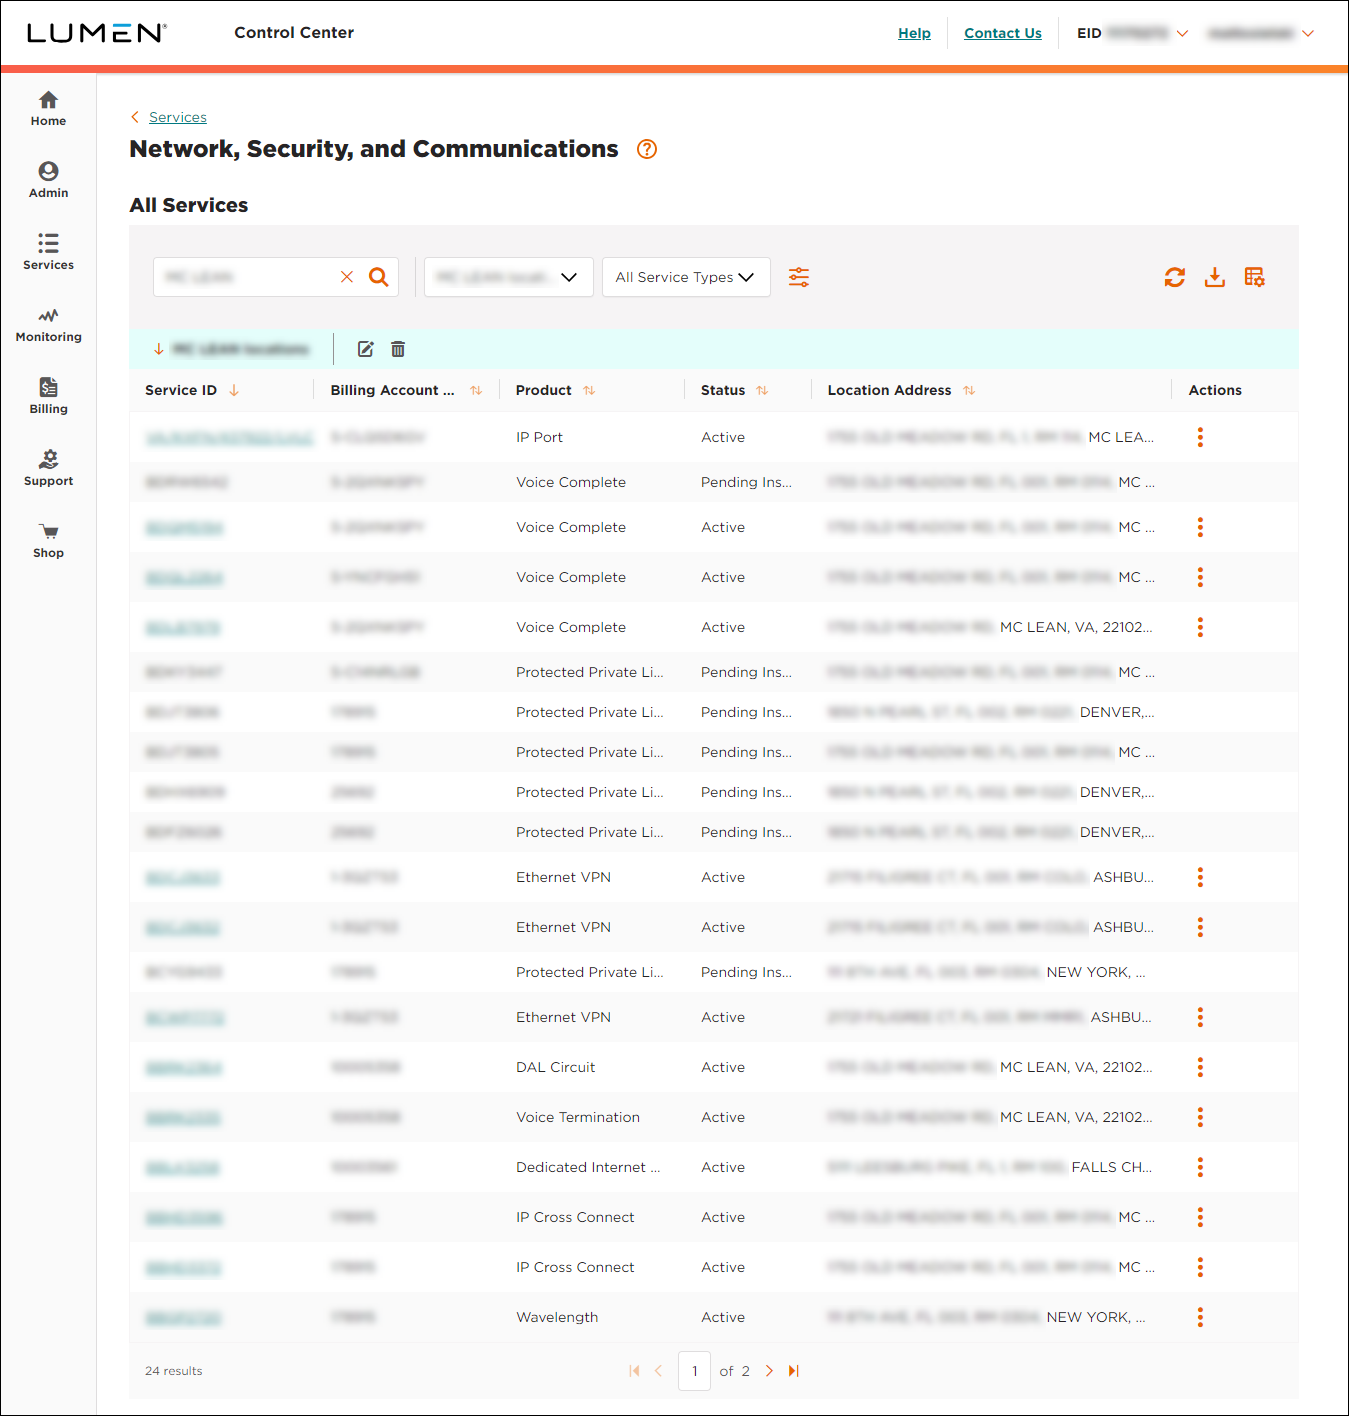Click the magnifying glass search icon
Viewport: 1349px width, 1416px height.
(378, 277)
